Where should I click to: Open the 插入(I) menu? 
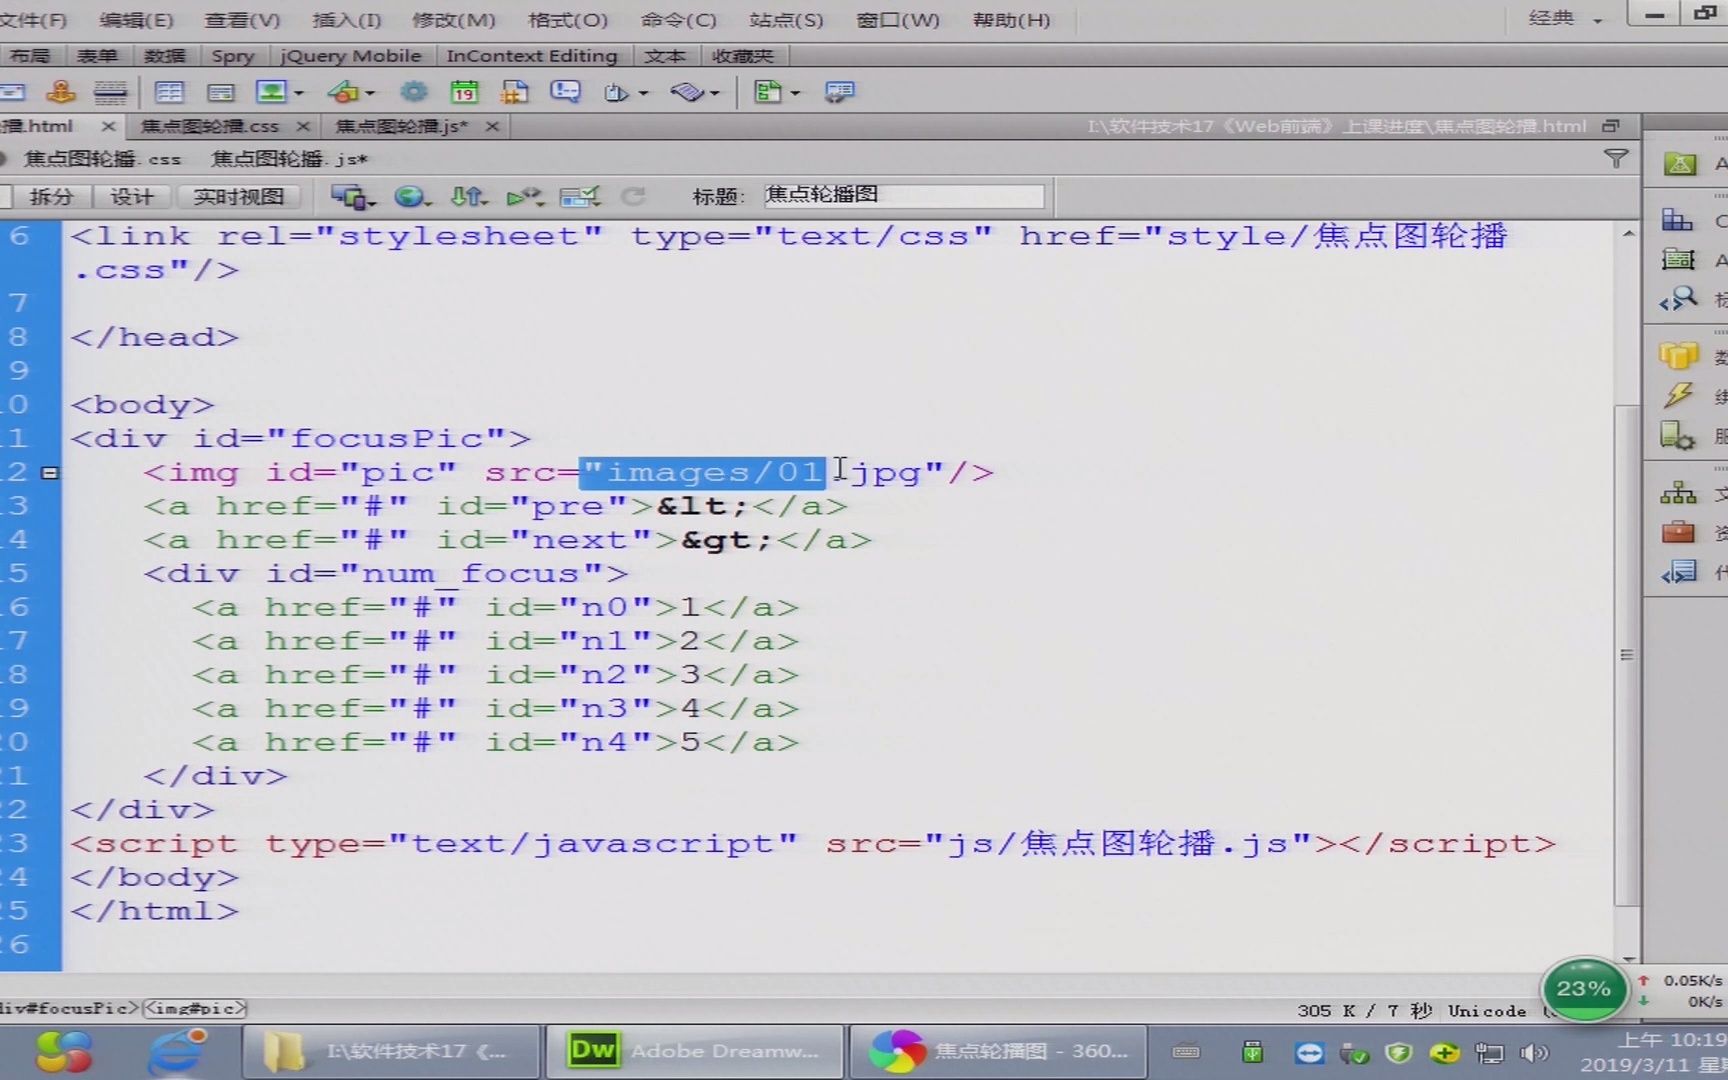point(346,20)
